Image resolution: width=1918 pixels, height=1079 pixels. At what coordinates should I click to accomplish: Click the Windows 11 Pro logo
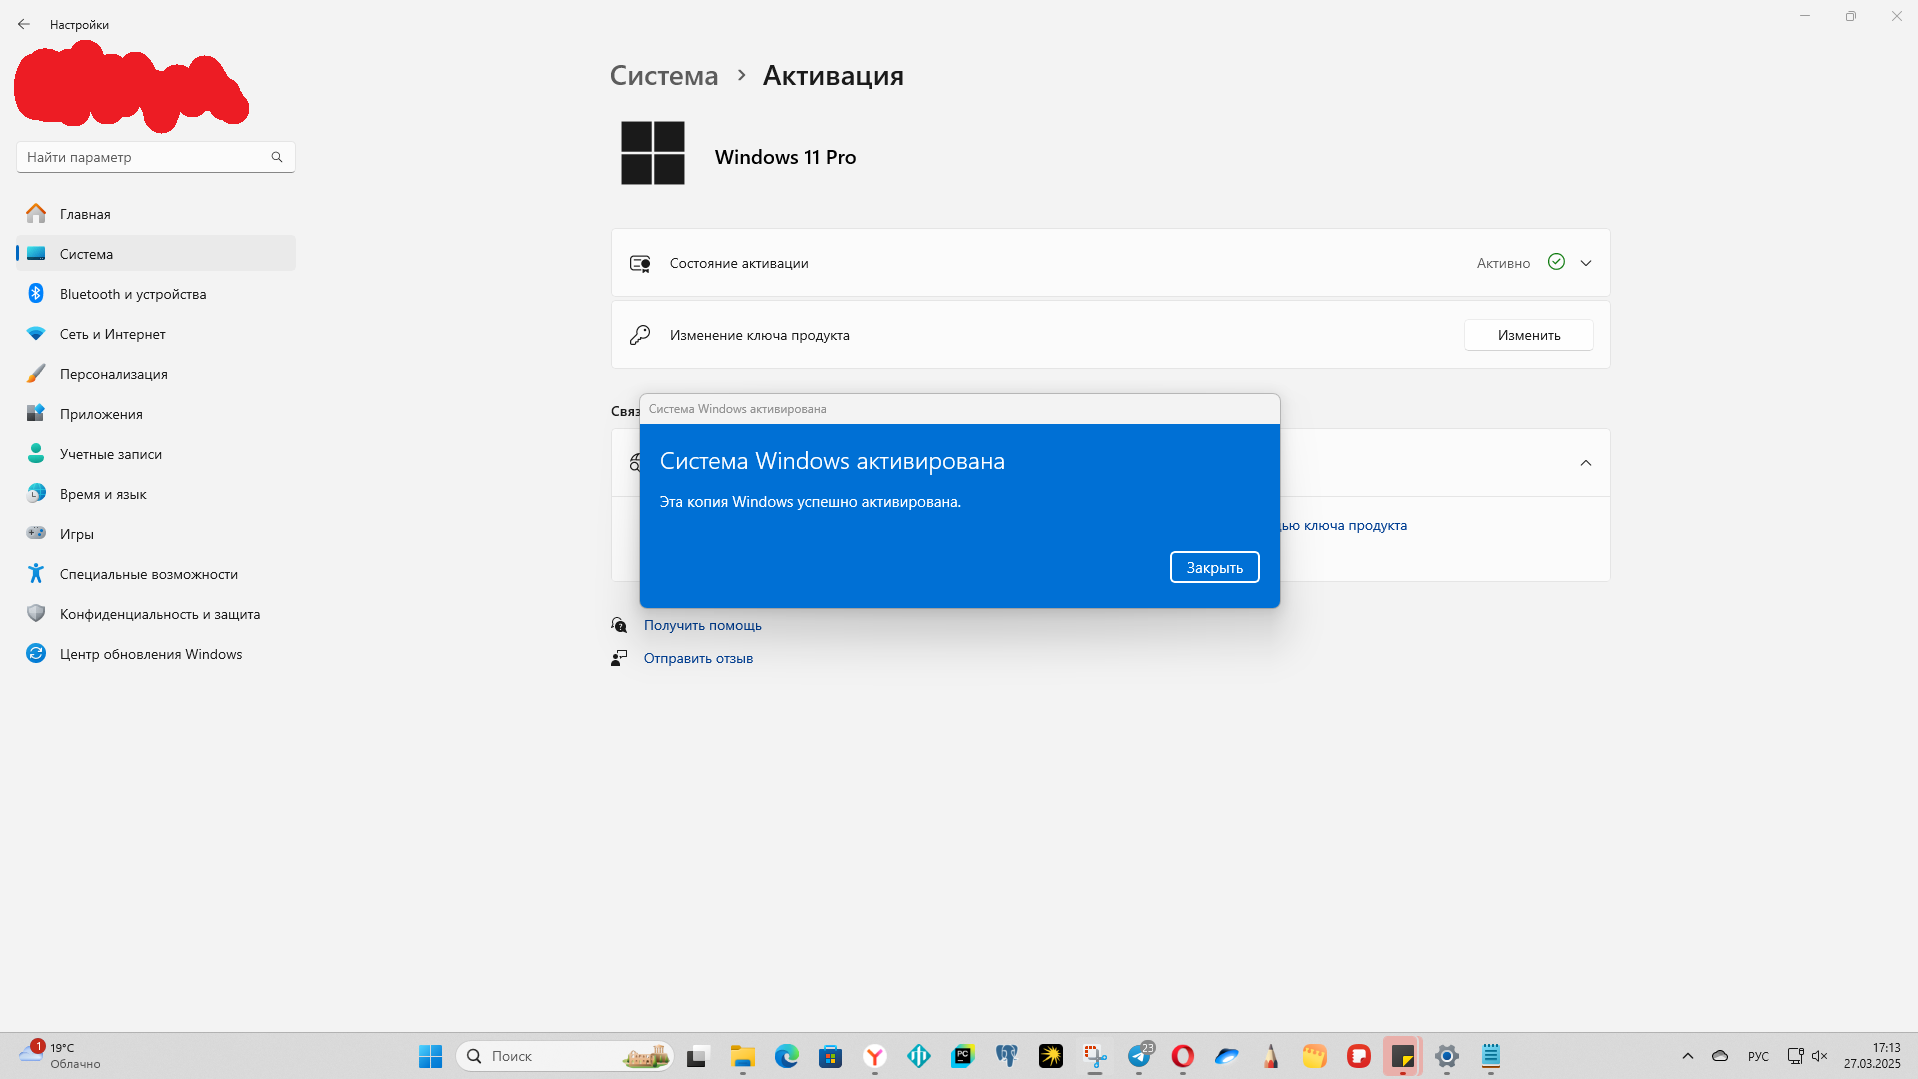(653, 153)
